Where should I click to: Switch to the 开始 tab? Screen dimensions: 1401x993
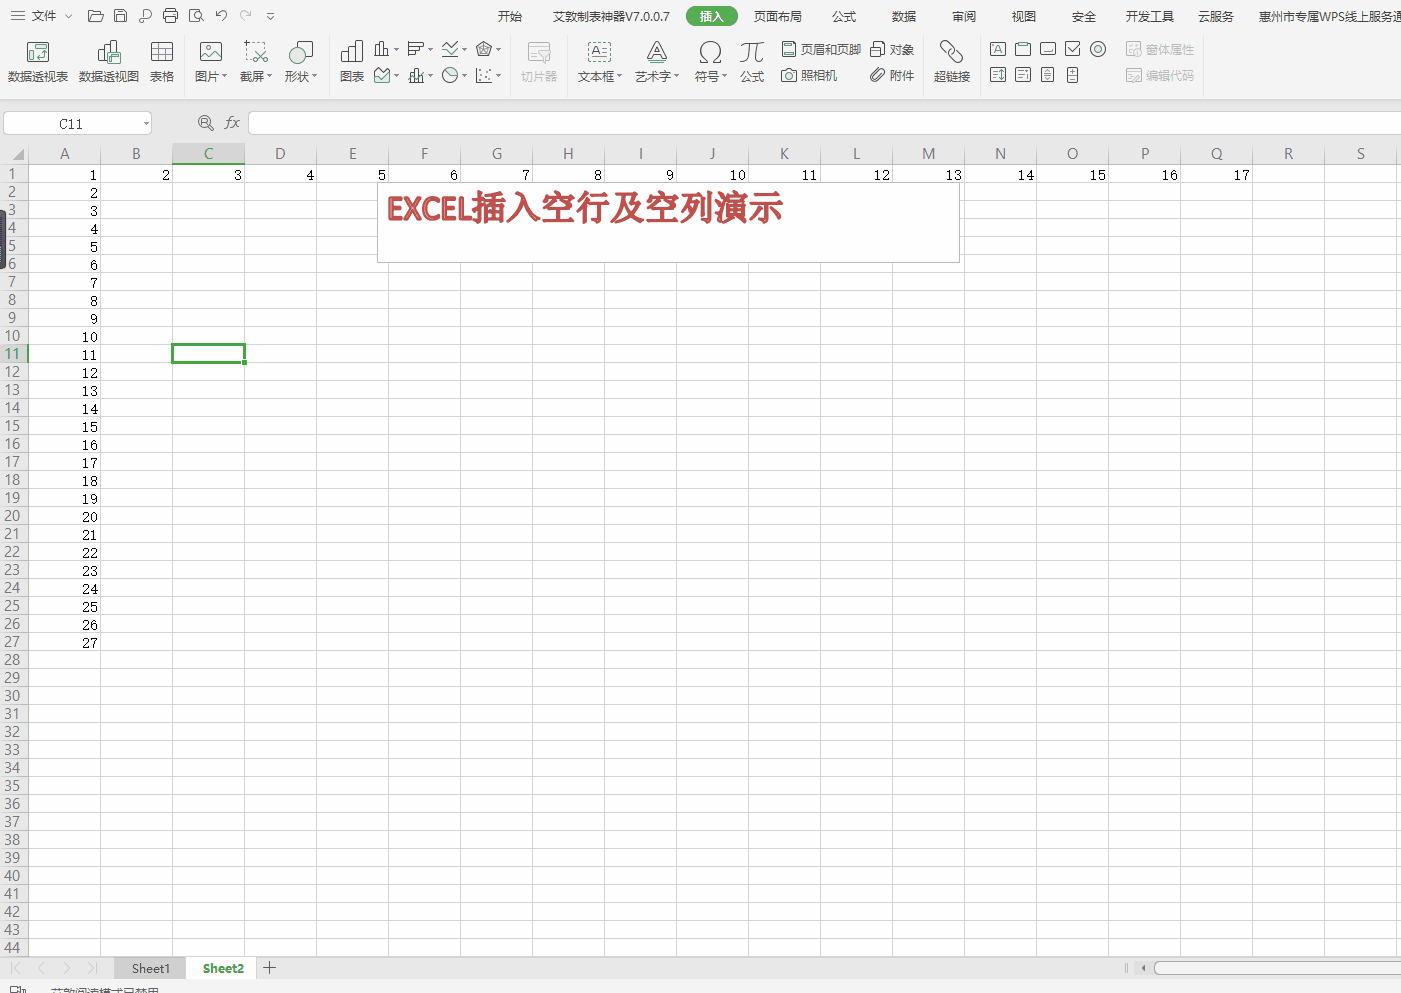click(x=510, y=17)
